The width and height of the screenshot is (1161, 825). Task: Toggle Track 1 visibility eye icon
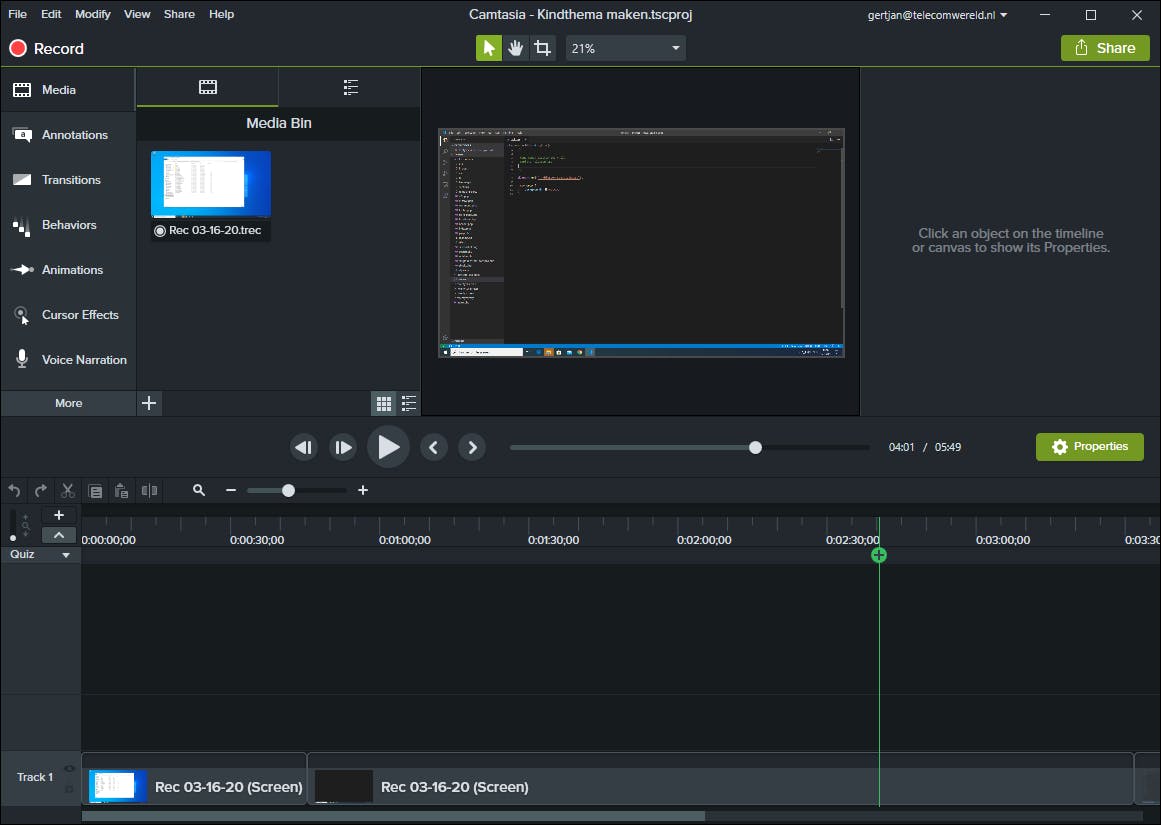pyautogui.click(x=69, y=768)
